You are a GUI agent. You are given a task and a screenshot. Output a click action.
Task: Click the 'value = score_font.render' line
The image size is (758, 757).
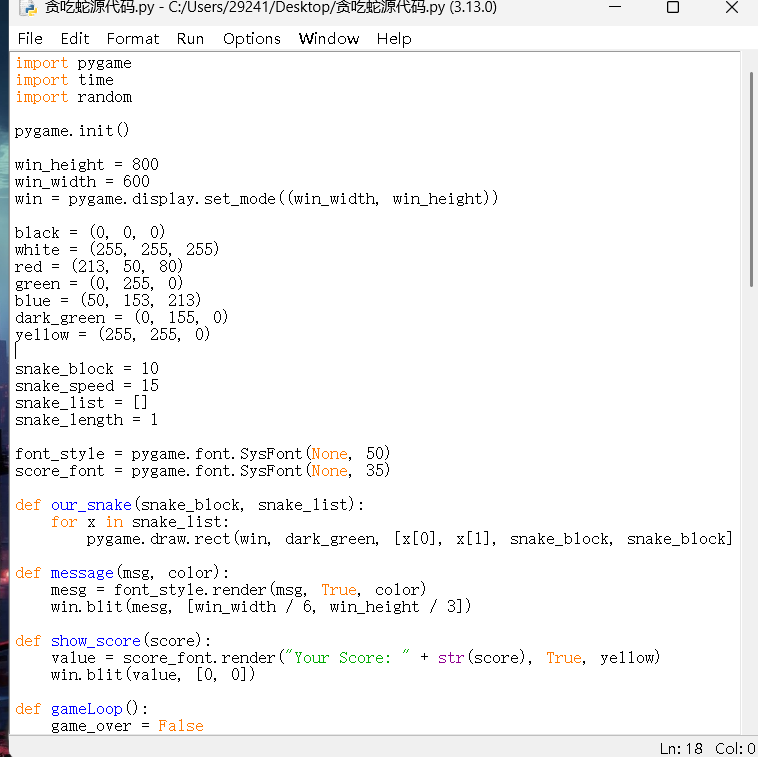(355, 658)
